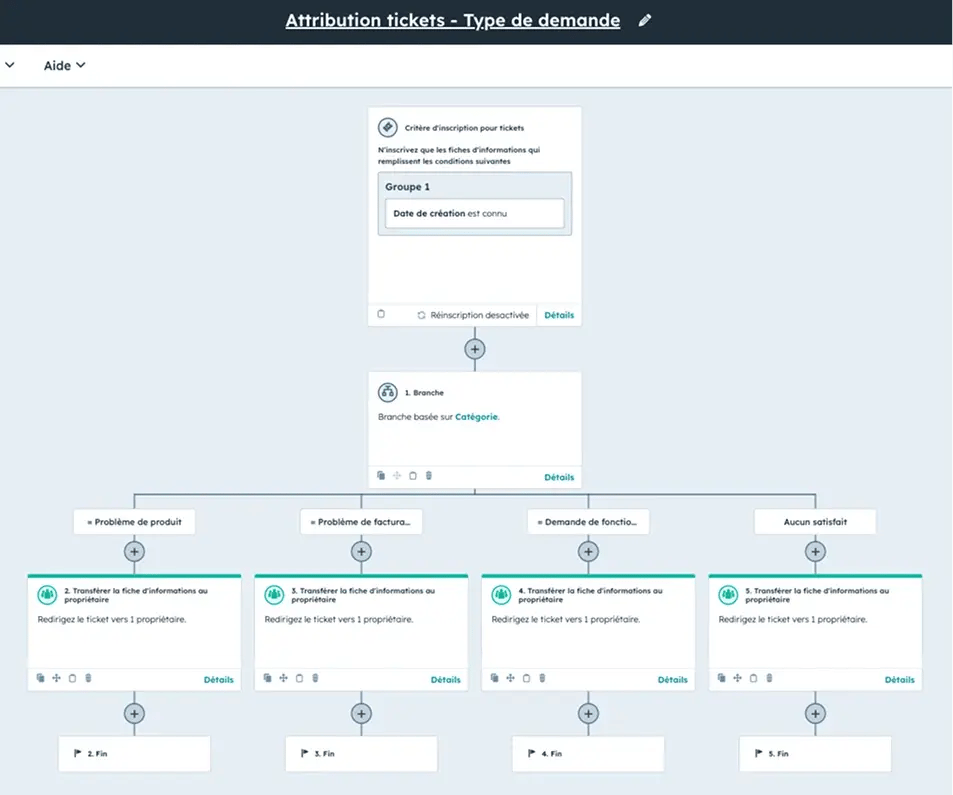
Task: Add an action under Aucun satisfait branch
Action: tap(815, 552)
